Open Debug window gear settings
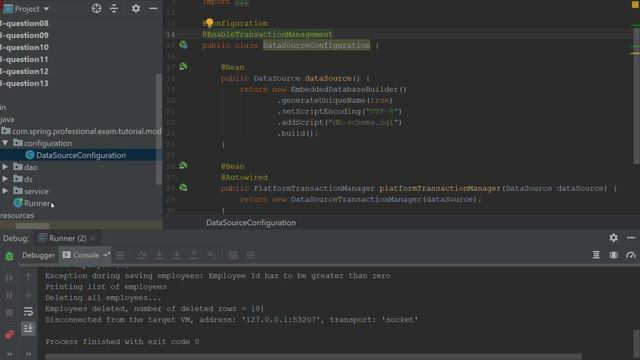The width and height of the screenshot is (640, 360). click(x=613, y=238)
